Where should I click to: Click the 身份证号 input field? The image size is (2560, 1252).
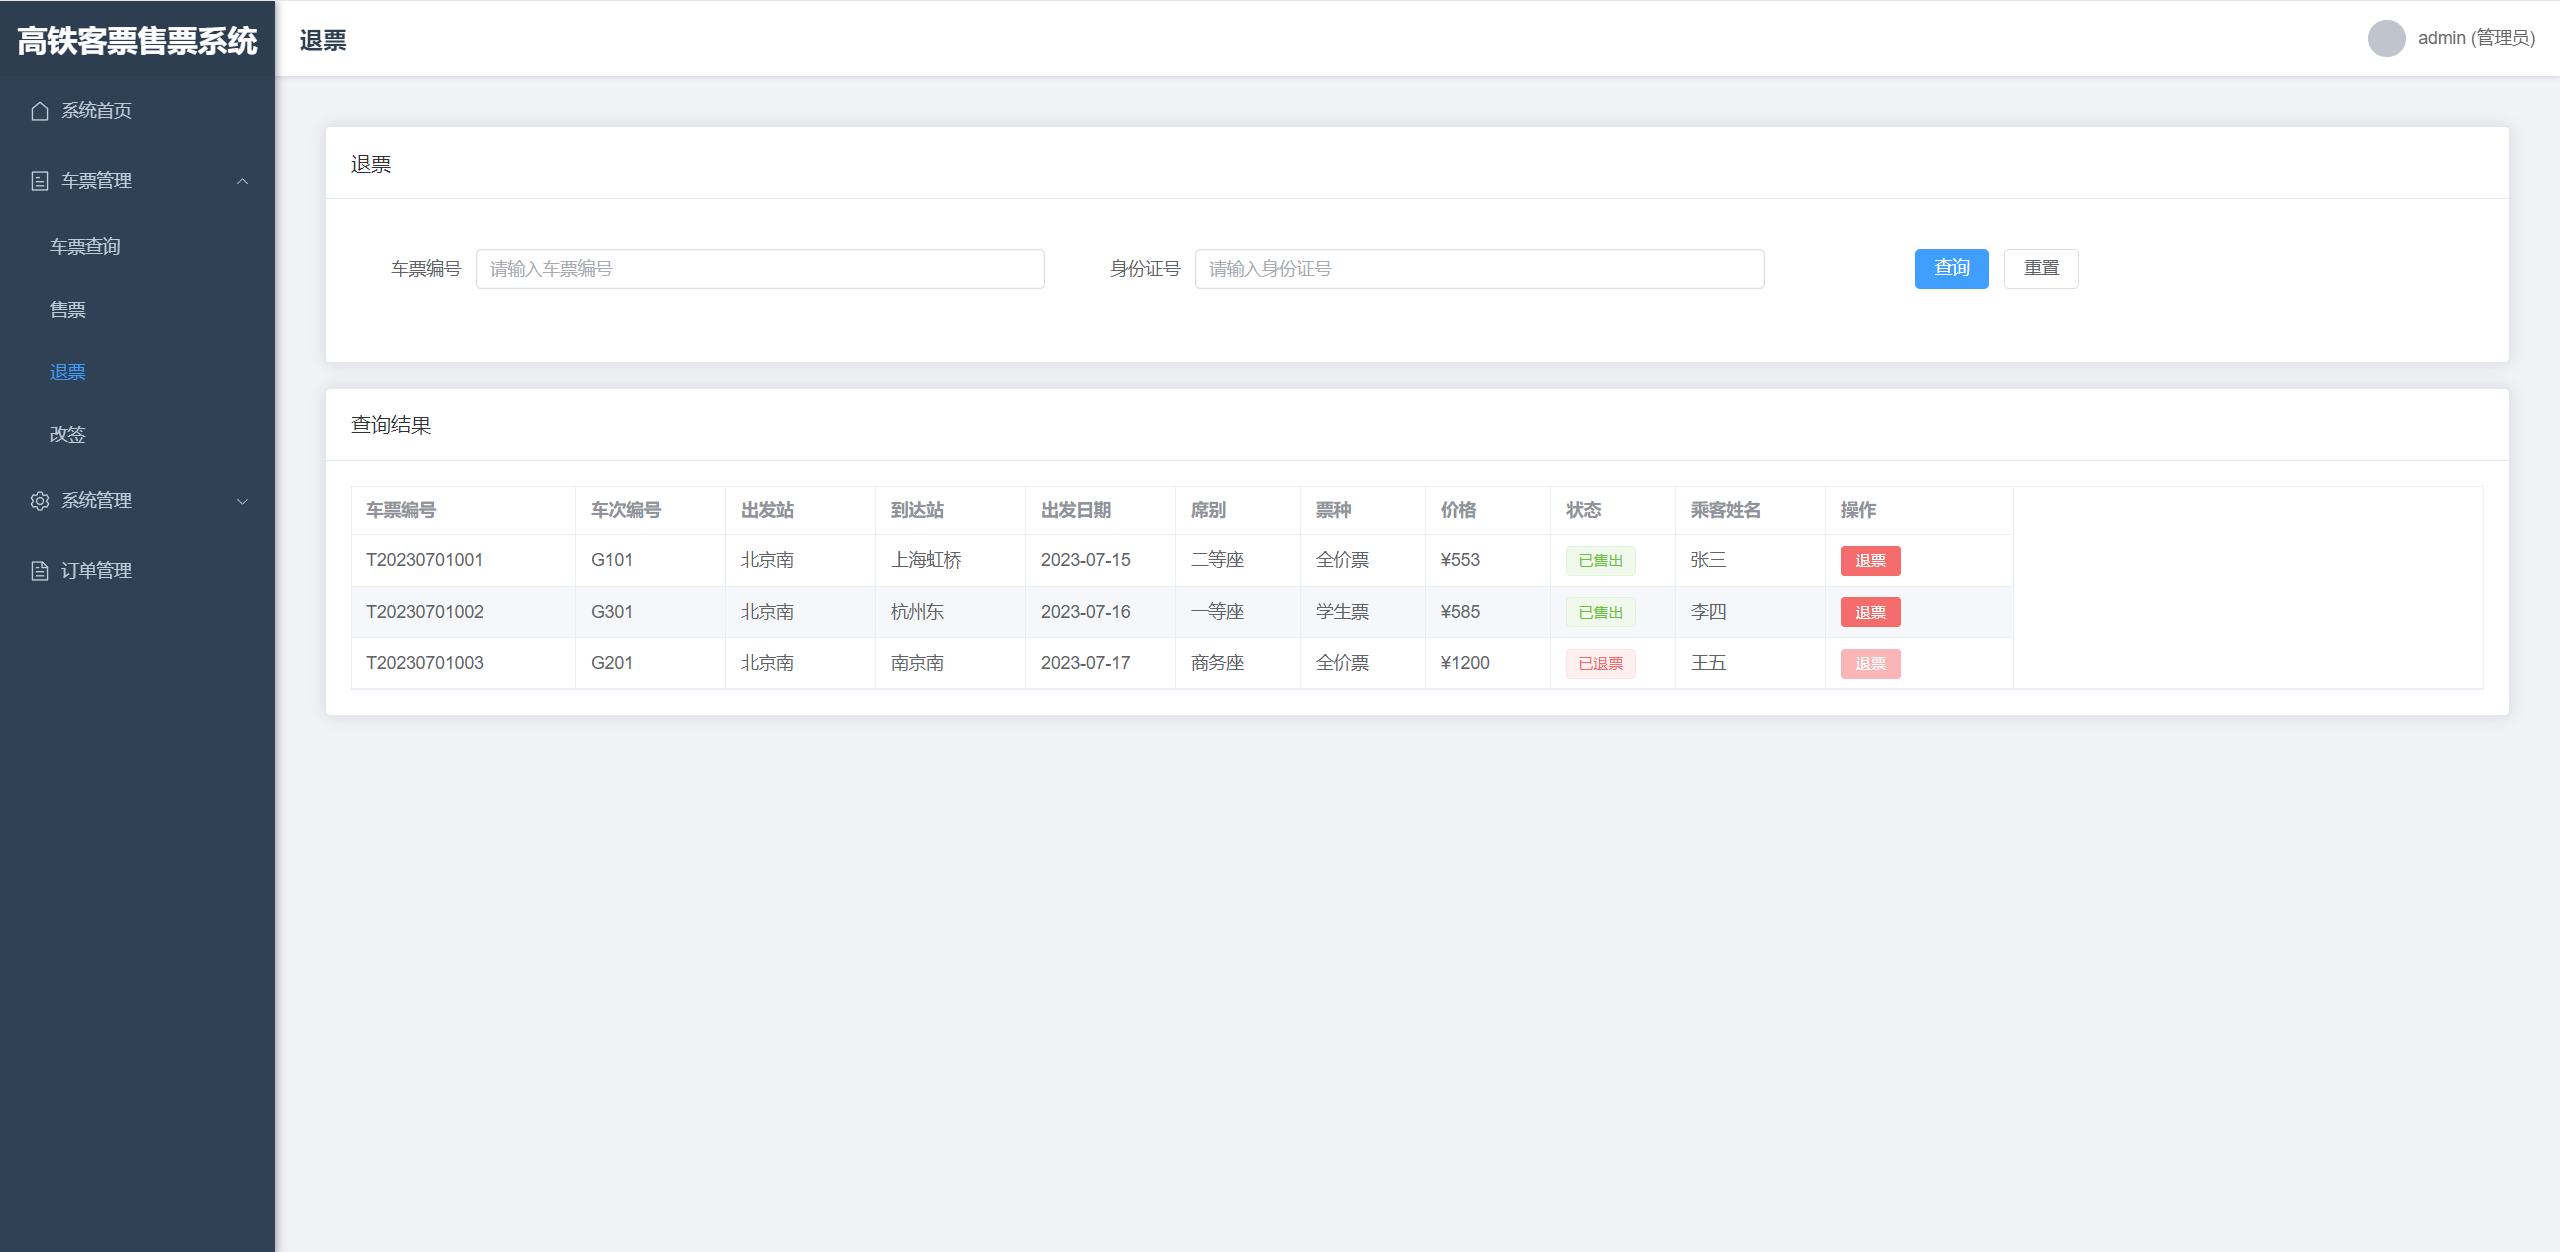pyautogui.click(x=1479, y=269)
